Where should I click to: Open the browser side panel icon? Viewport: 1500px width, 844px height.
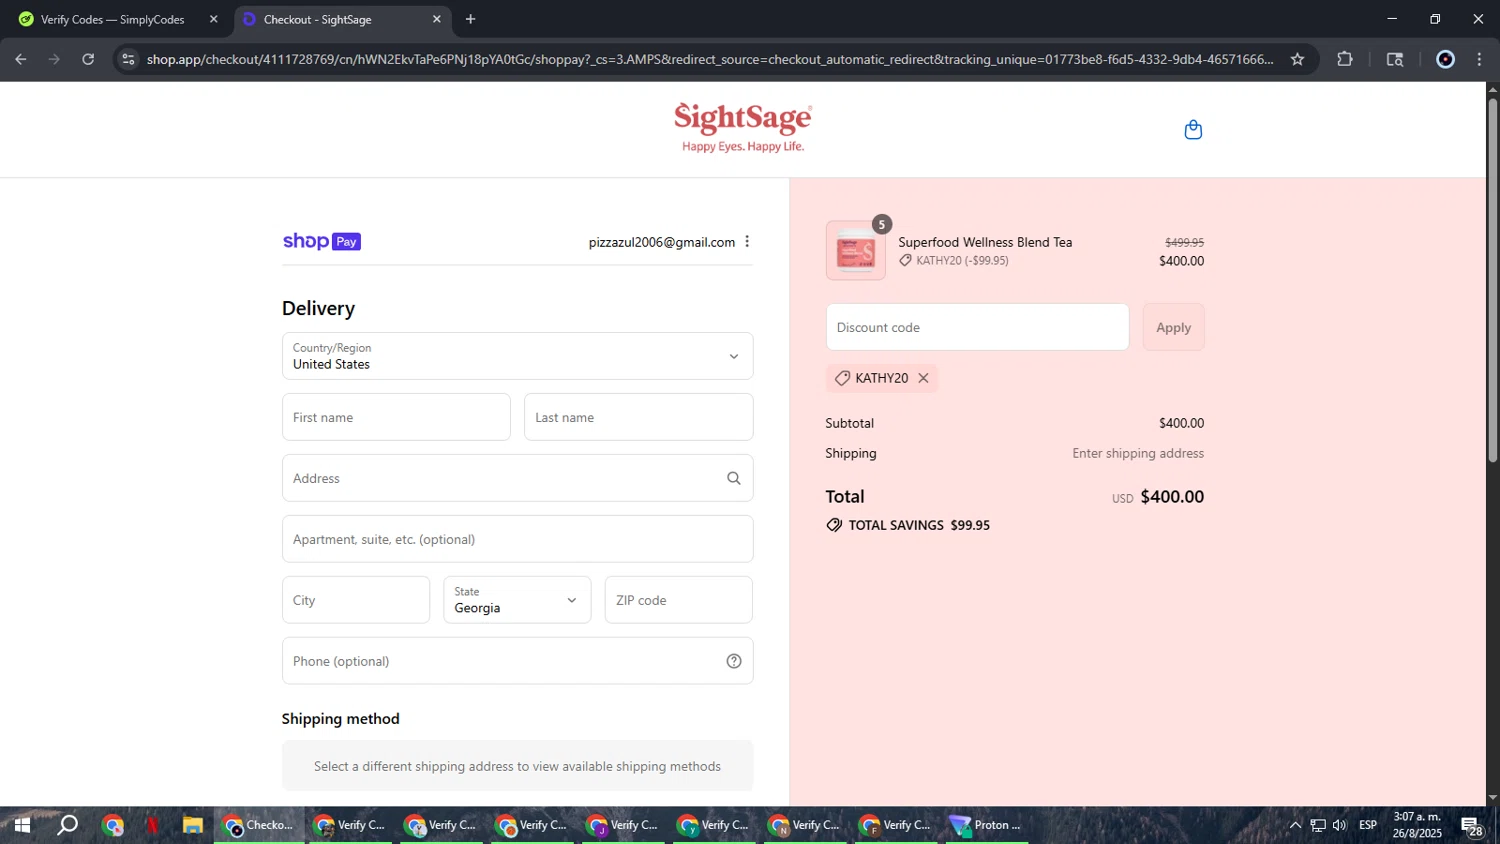tap(1395, 59)
